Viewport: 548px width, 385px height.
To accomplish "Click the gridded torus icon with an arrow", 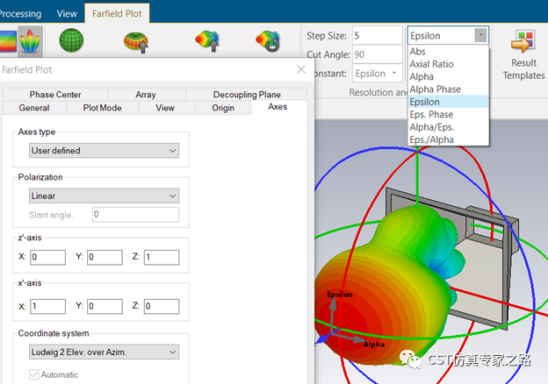I will click(136, 42).
